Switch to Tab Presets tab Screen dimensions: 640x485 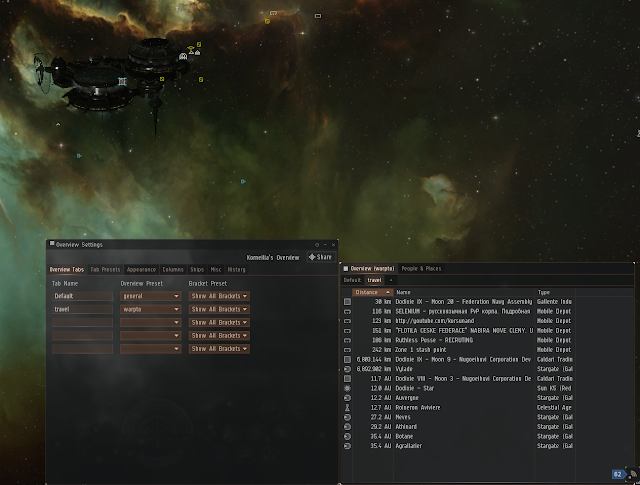(105, 269)
